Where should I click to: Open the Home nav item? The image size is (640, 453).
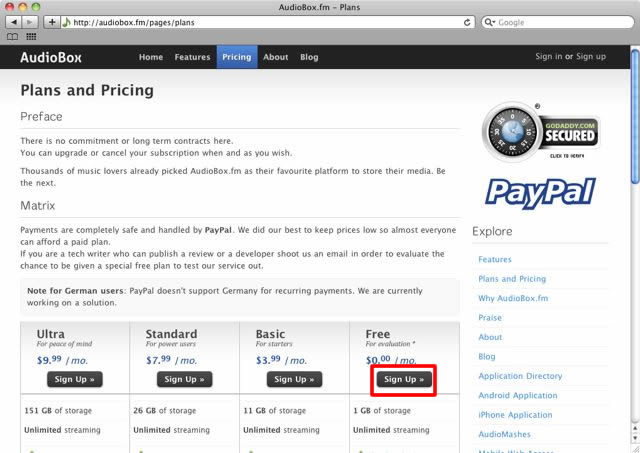point(151,57)
